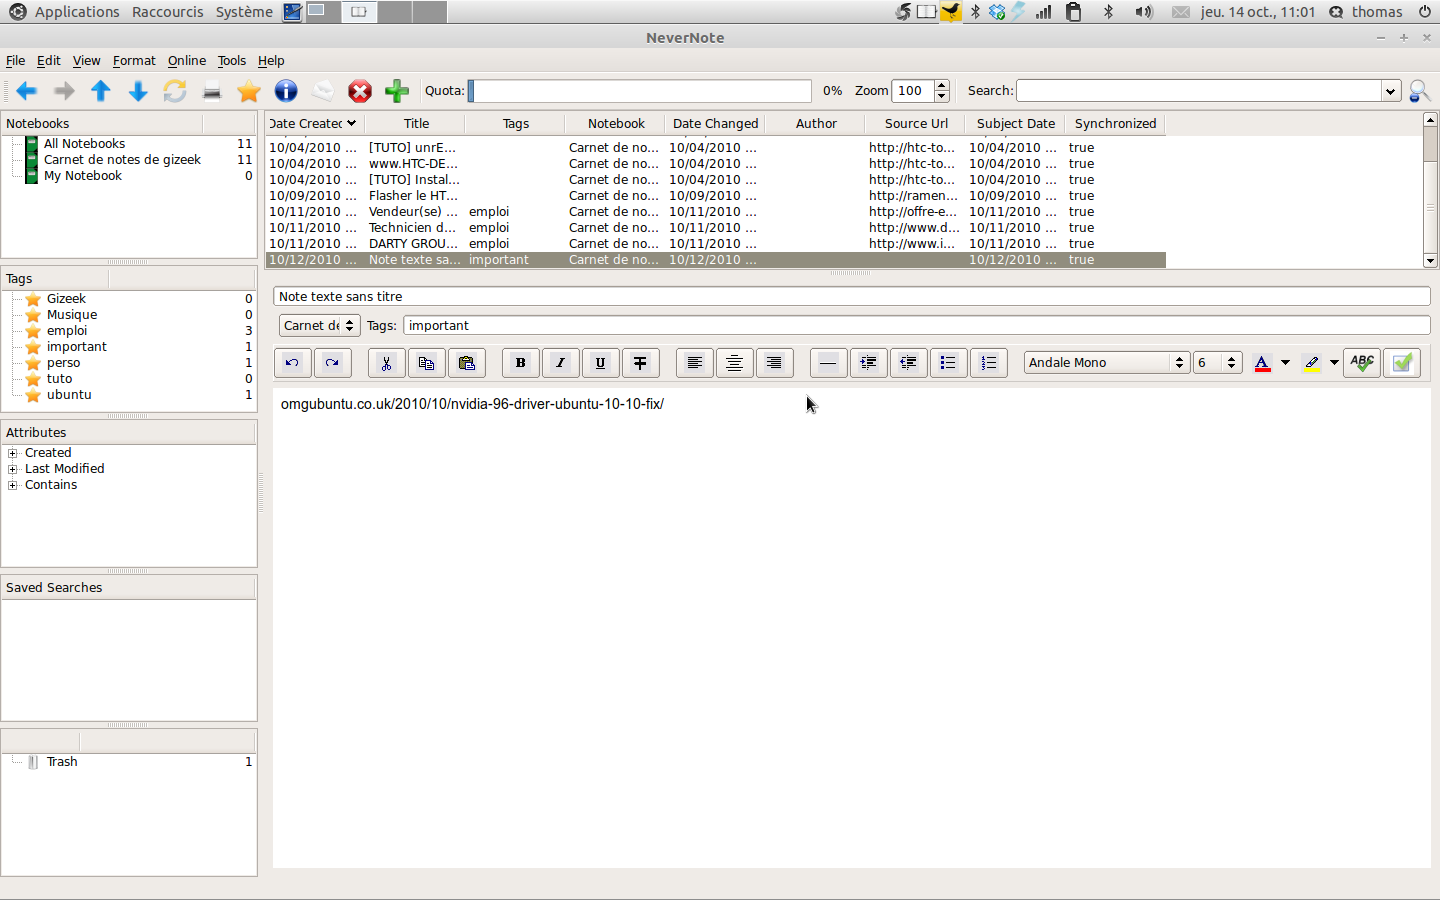
Task: Toggle underline formatting
Action: coord(600,363)
